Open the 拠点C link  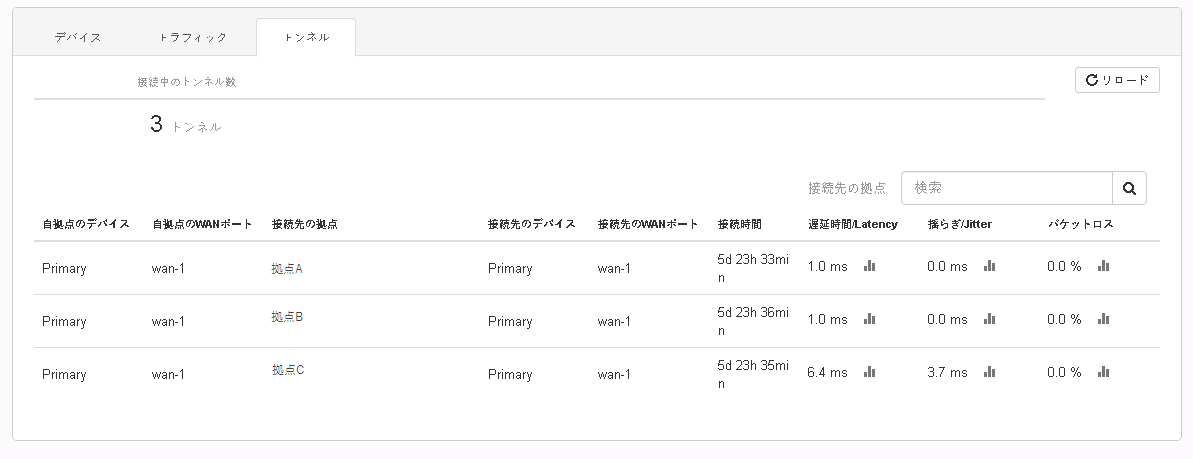[x=287, y=370]
